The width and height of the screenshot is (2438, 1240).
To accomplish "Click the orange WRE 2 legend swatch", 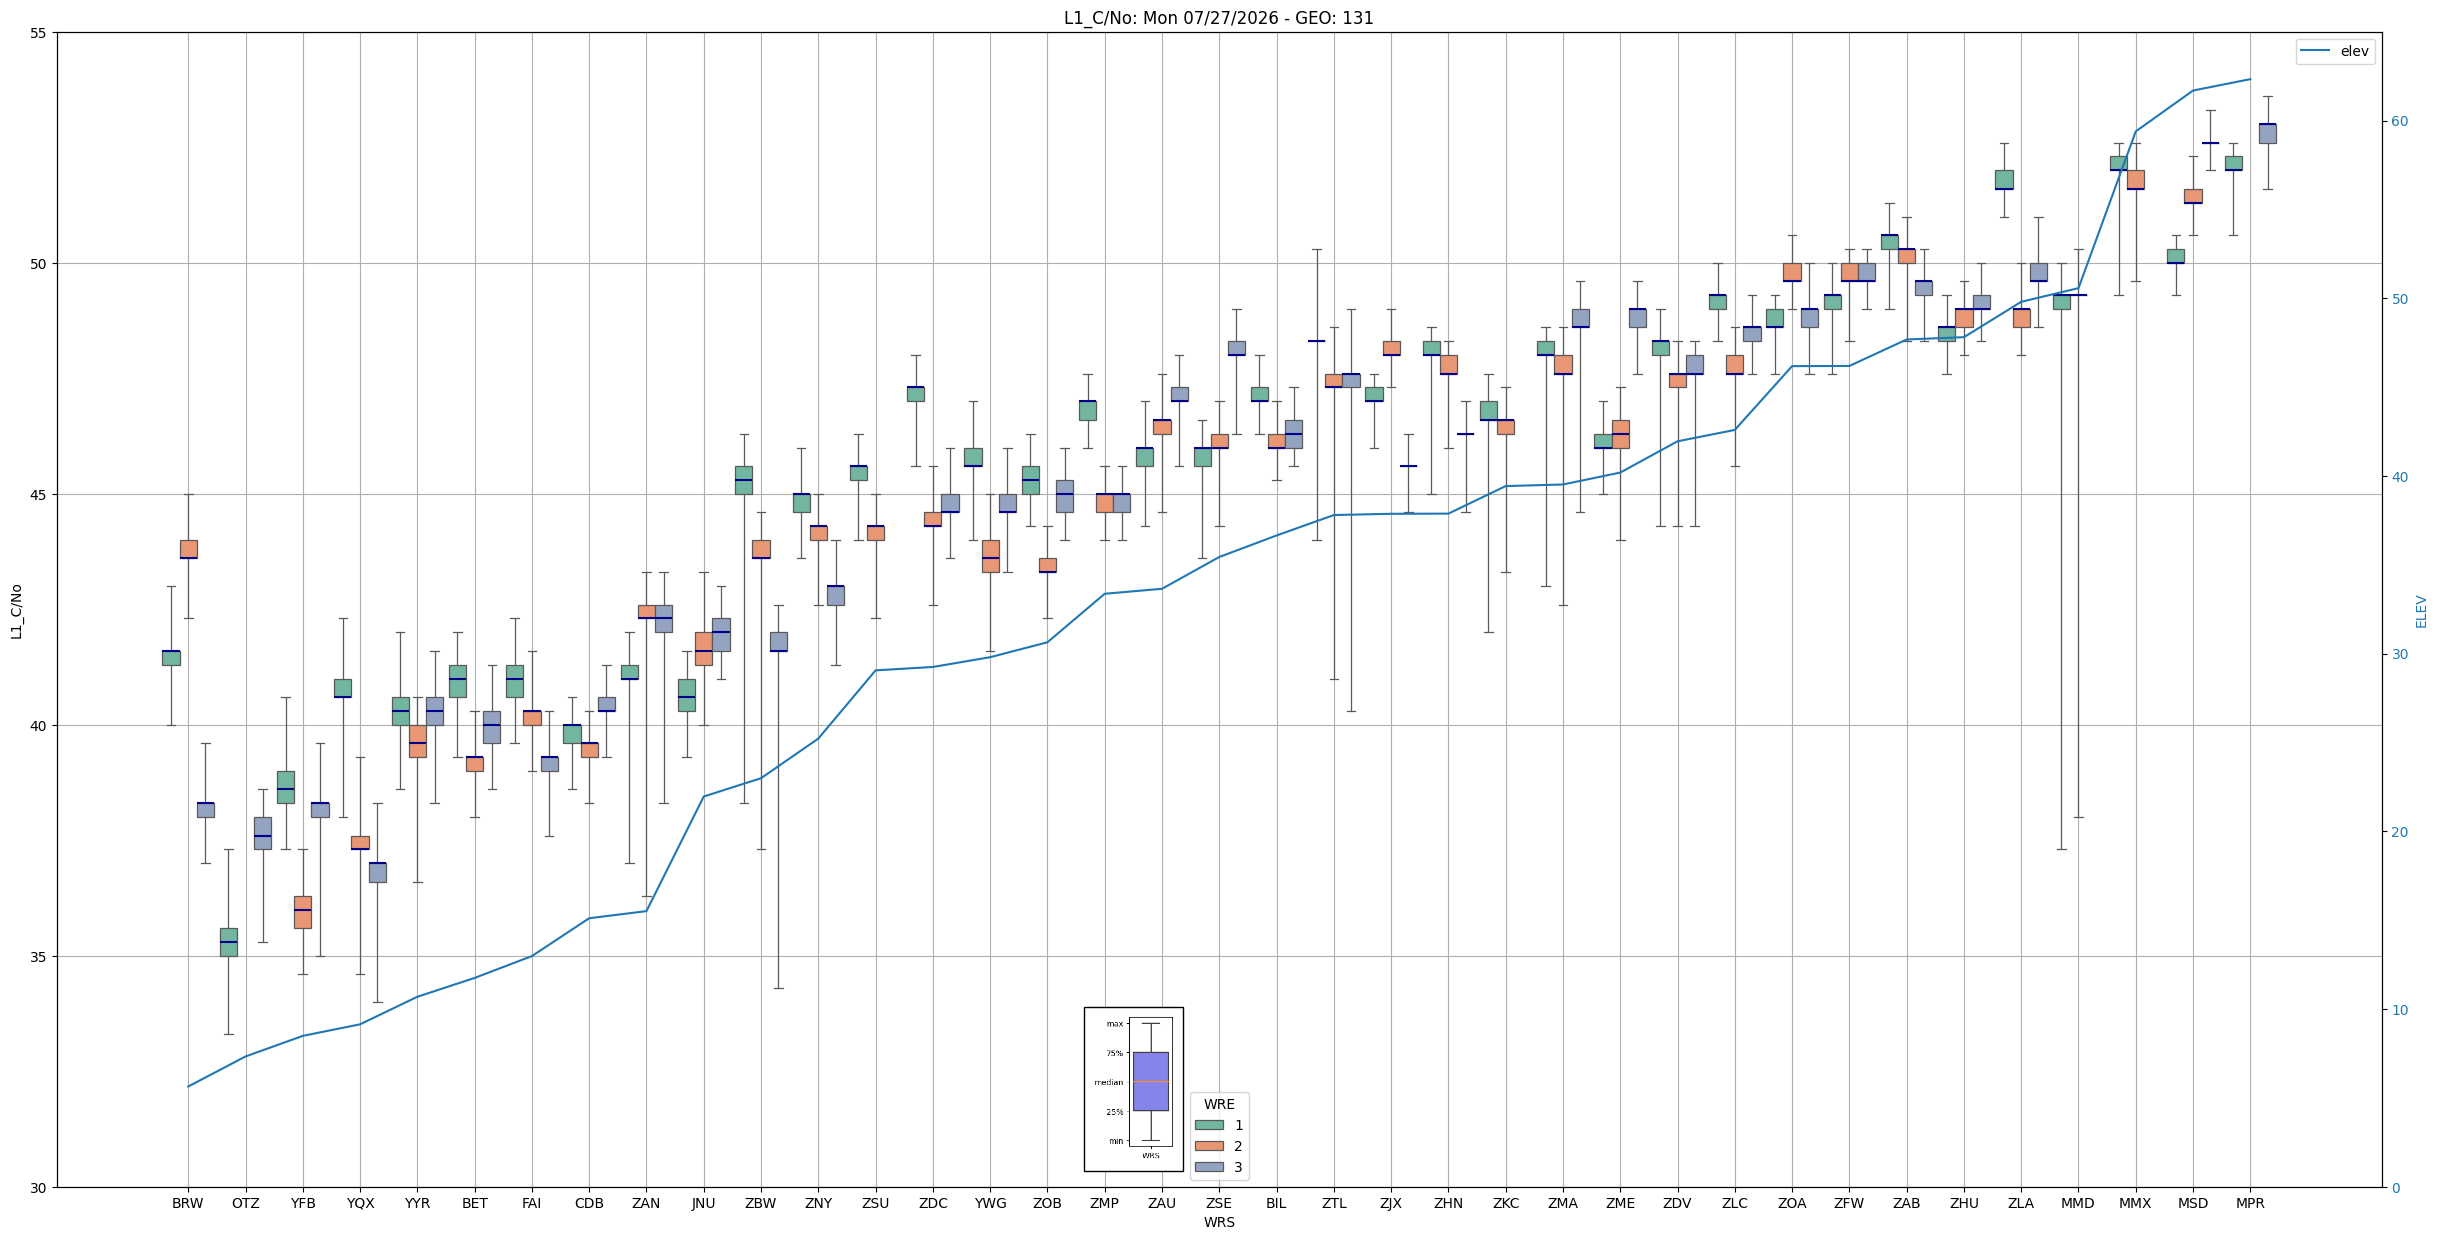I will coord(1209,1146).
